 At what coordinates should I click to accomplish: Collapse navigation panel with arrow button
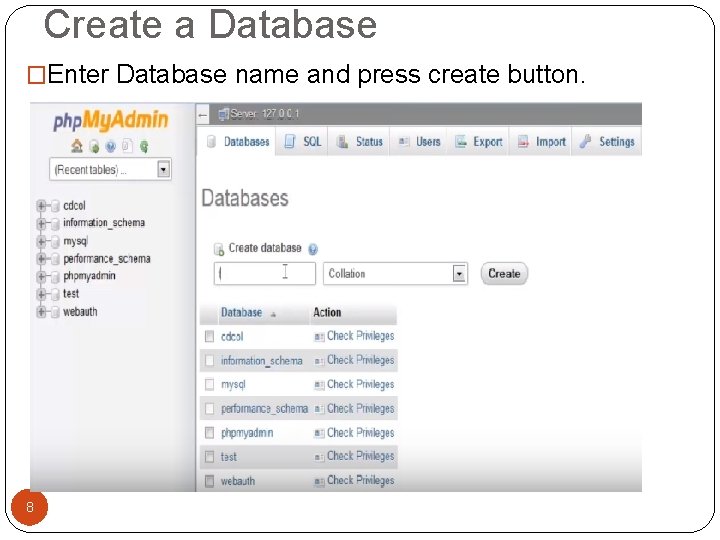[203, 114]
